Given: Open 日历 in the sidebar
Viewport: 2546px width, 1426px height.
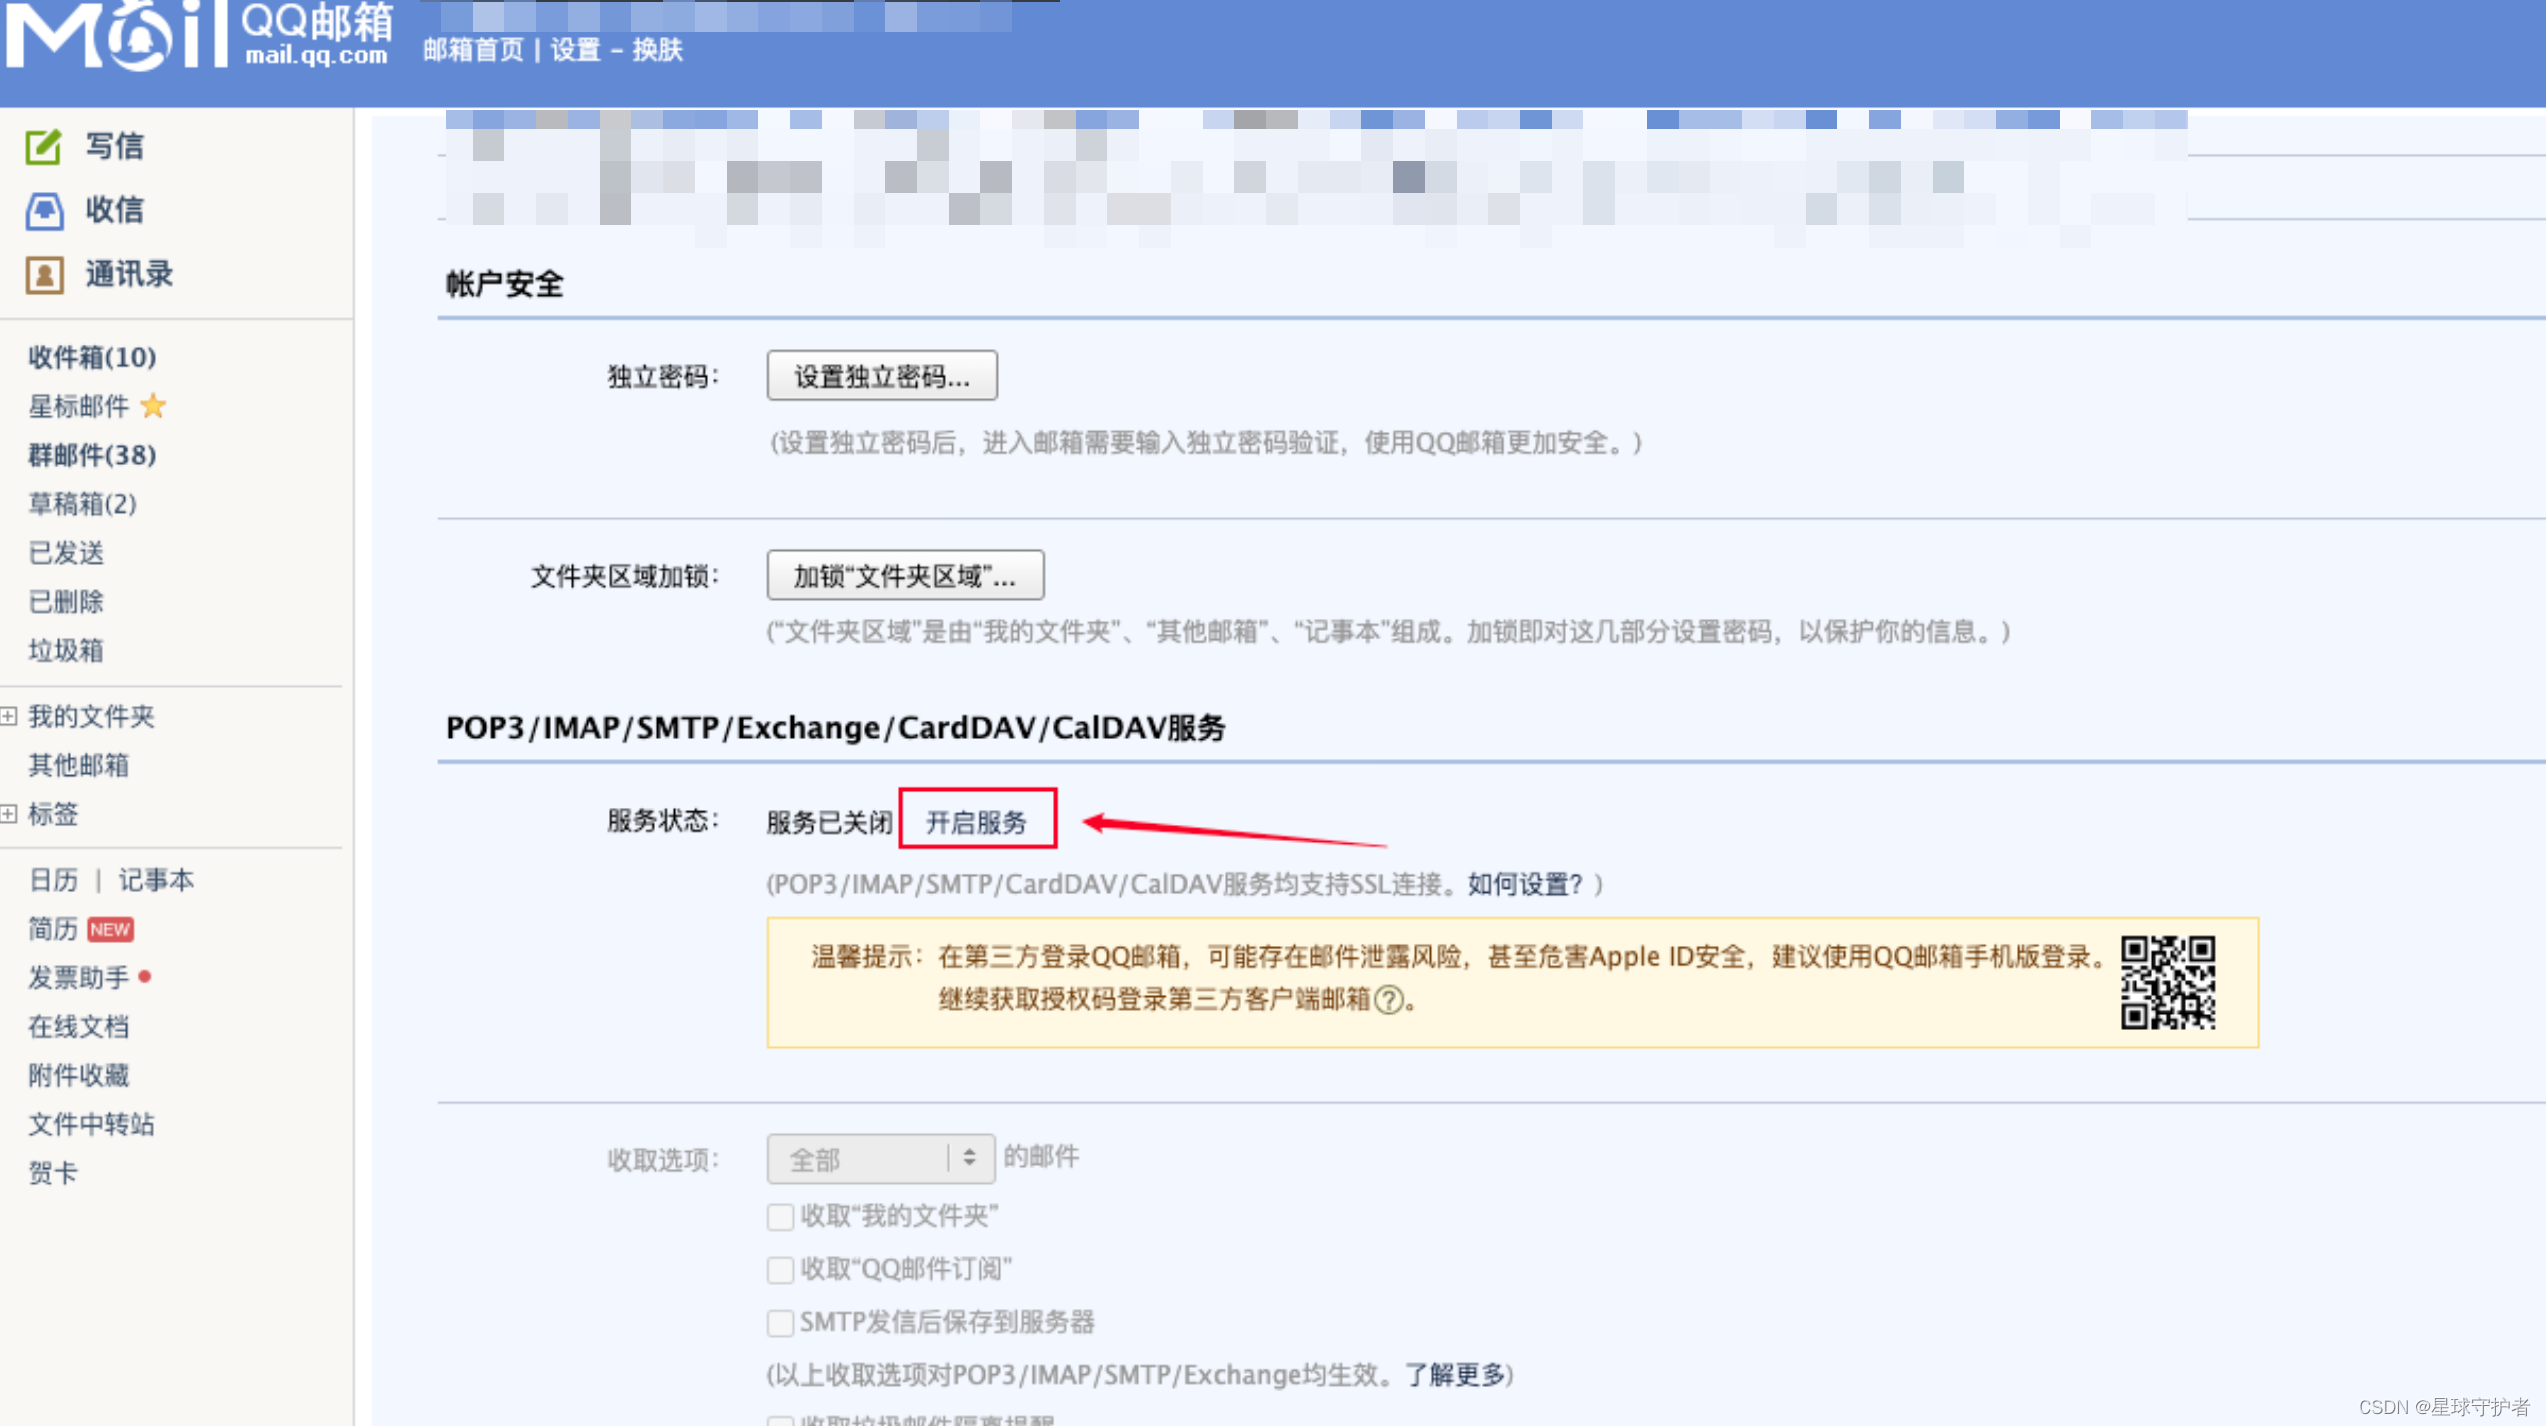Looking at the screenshot, I should (53, 880).
